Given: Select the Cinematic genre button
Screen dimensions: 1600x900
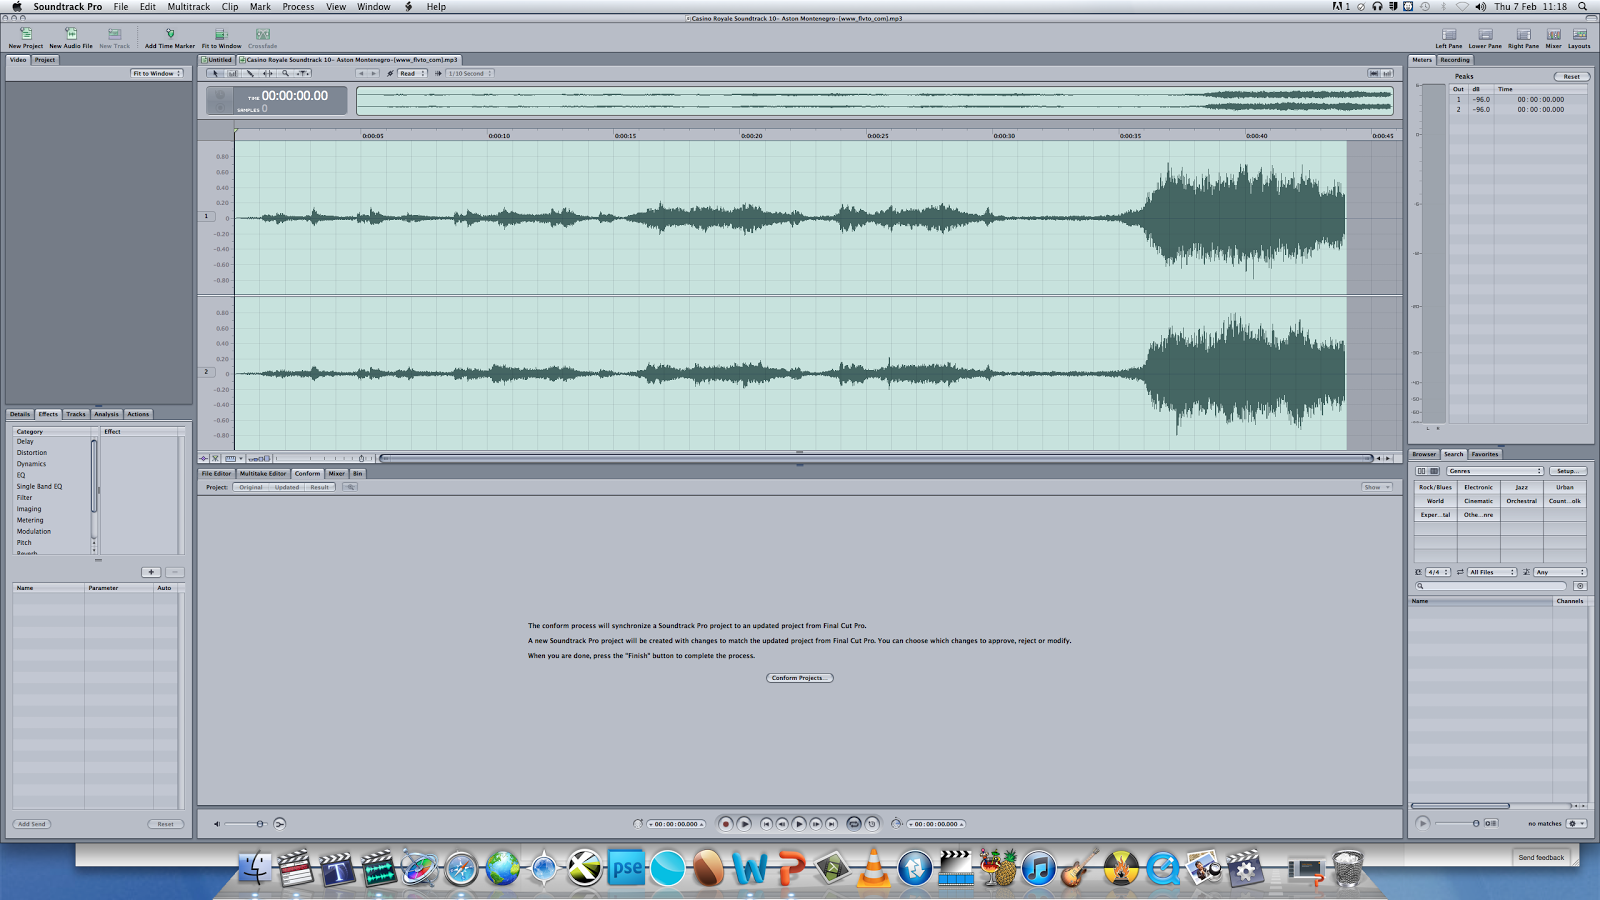Looking at the screenshot, I should pyautogui.click(x=1478, y=501).
